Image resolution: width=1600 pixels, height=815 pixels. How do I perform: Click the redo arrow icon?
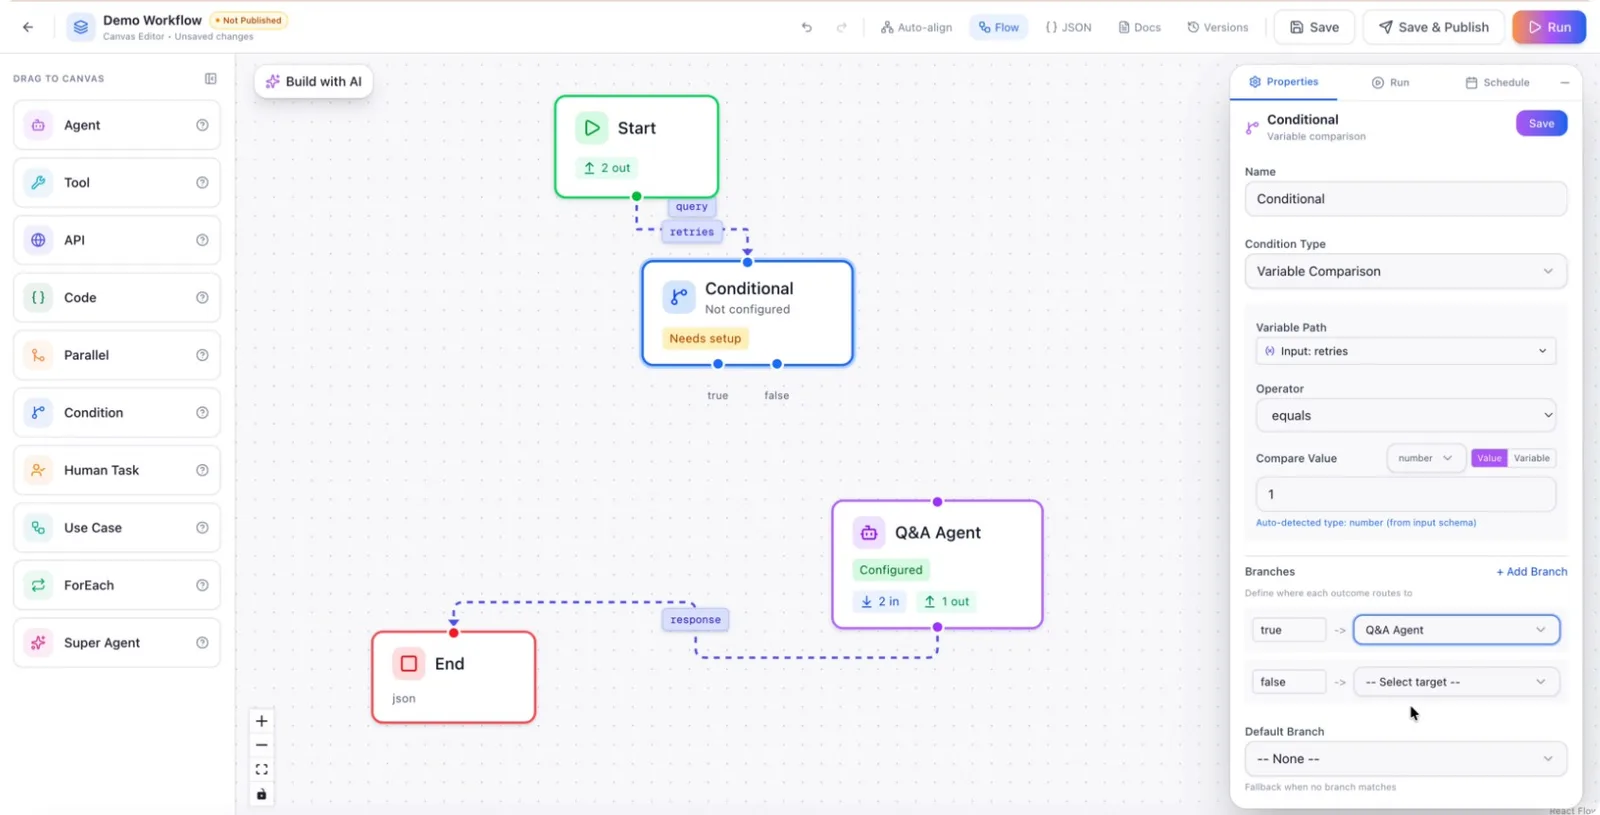coord(842,27)
